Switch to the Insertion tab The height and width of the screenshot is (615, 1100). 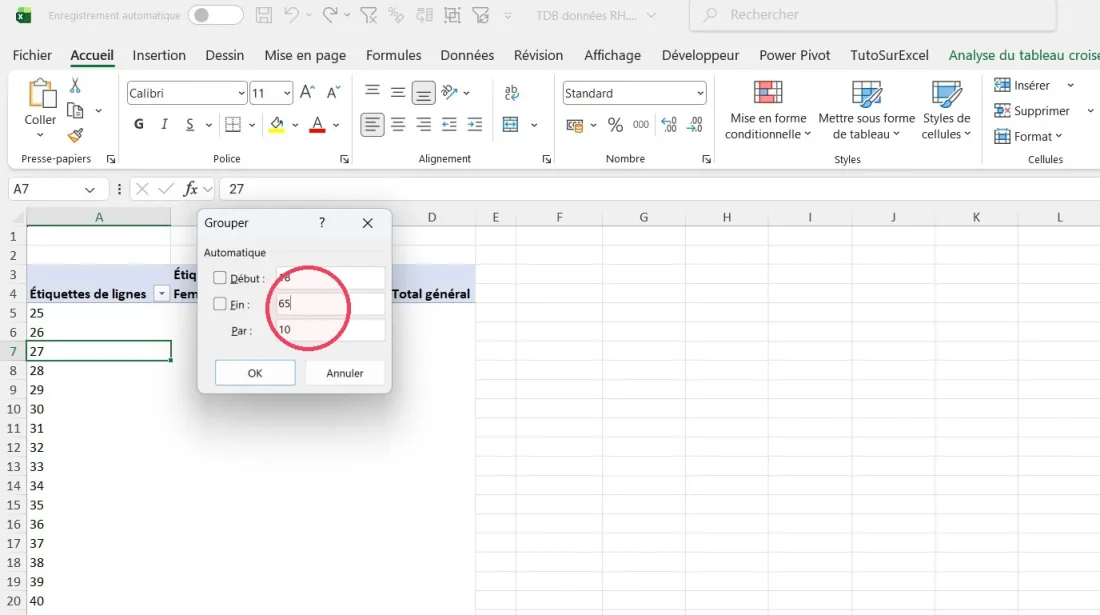(x=159, y=55)
